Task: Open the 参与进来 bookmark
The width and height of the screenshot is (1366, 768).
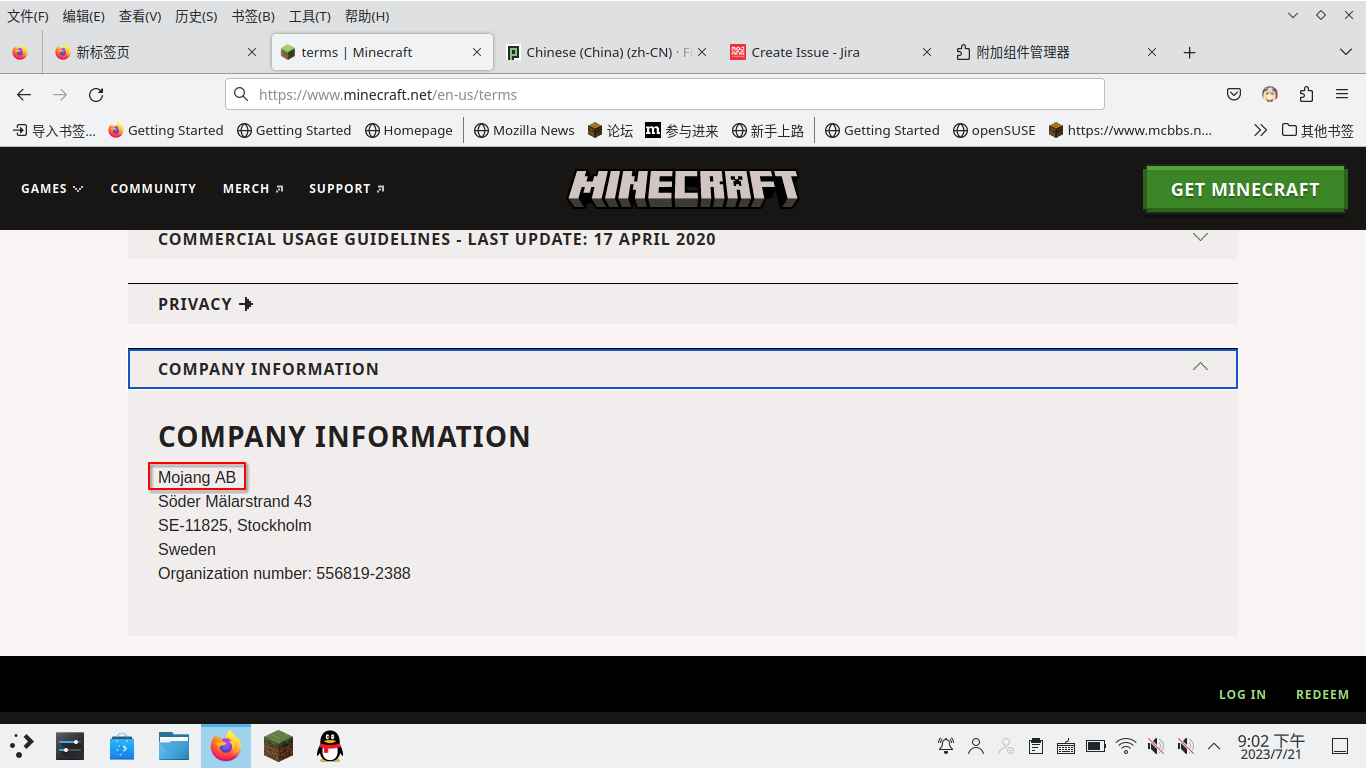Action: [x=682, y=130]
